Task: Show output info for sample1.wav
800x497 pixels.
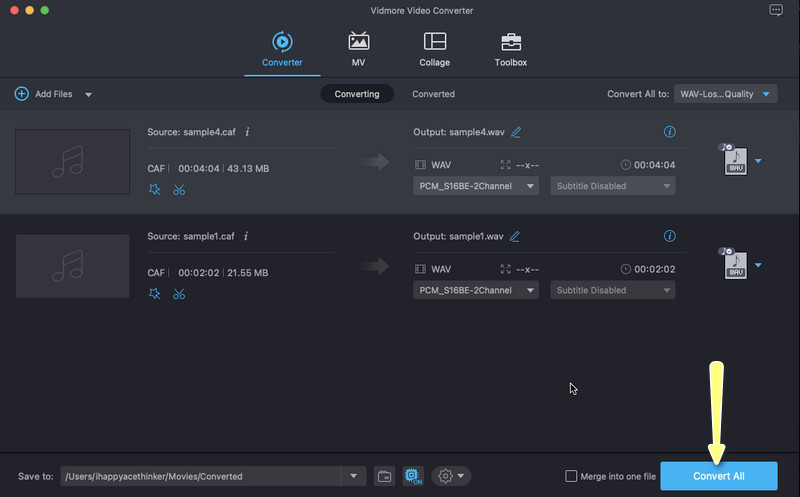Action: click(670, 236)
